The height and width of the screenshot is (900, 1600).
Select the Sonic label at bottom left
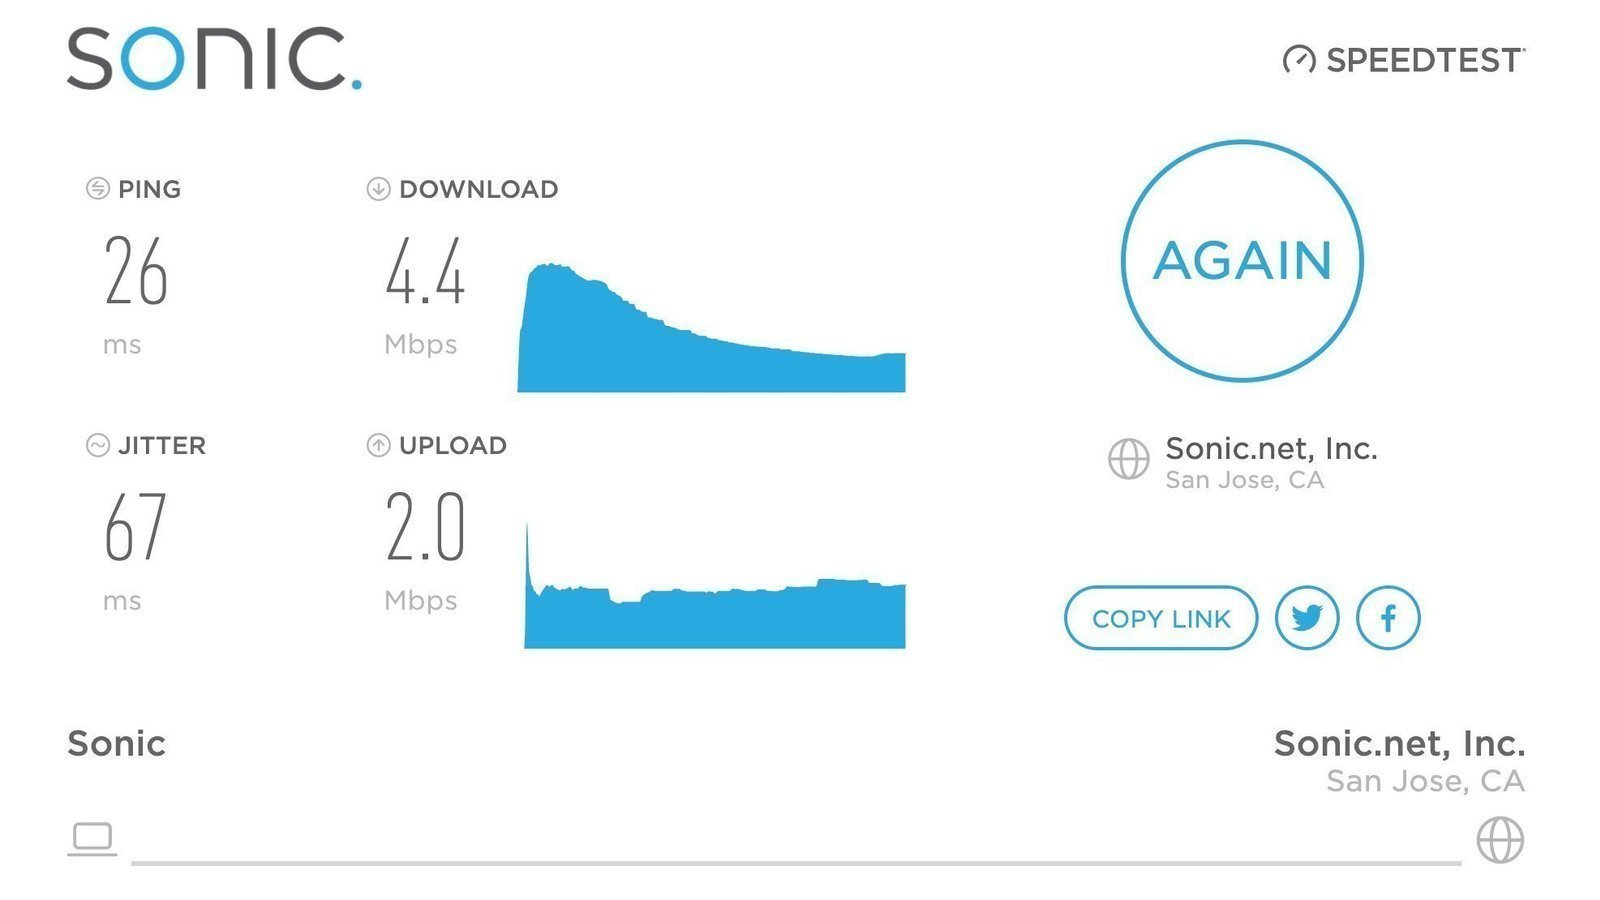(116, 744)
